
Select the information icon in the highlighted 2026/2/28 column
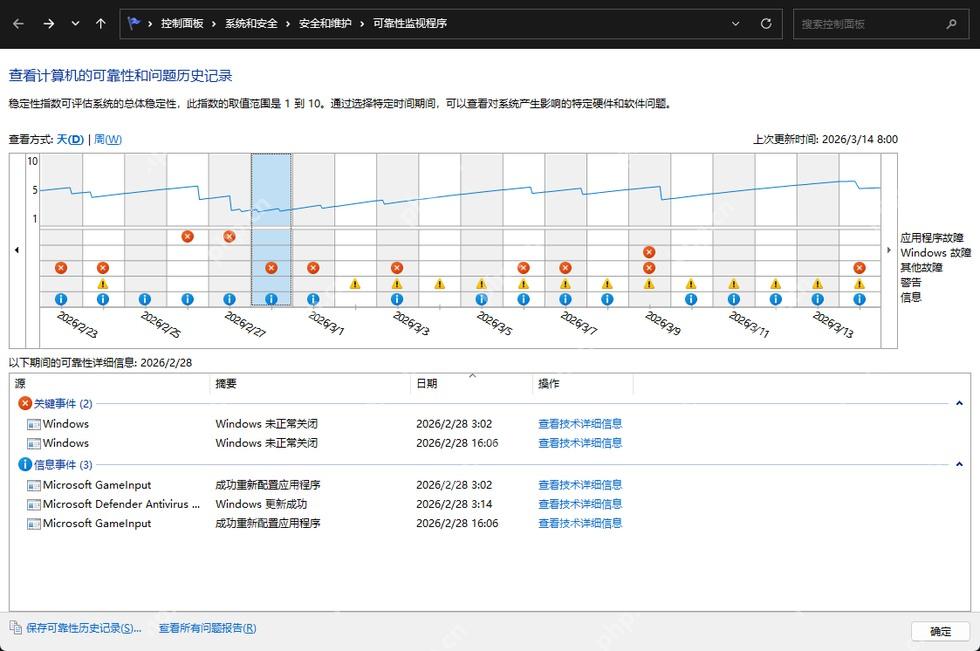tap(271, 299)
